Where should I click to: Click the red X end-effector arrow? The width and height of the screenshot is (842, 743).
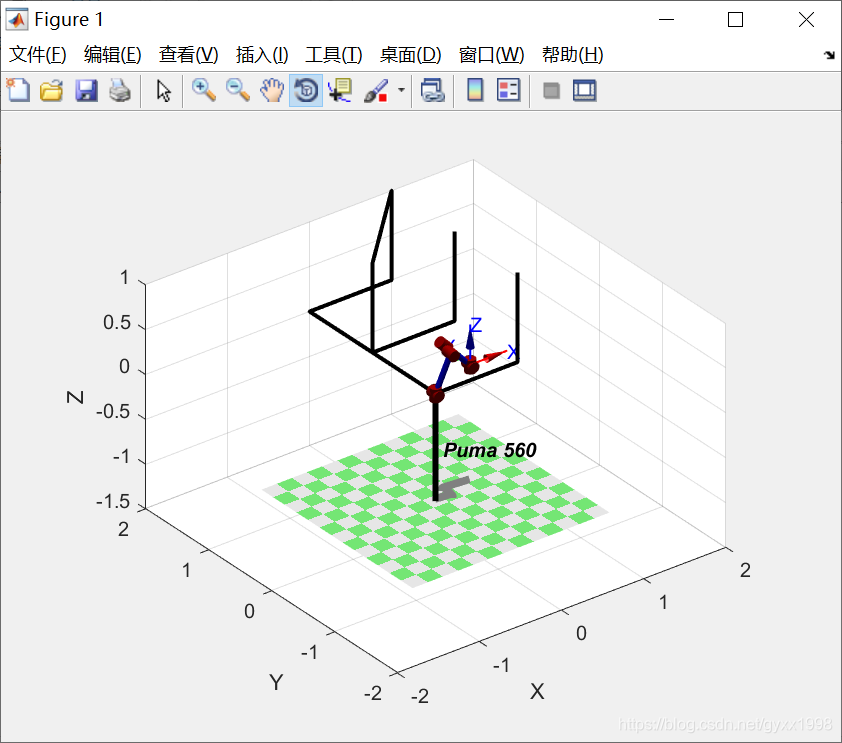coord(493,356)
